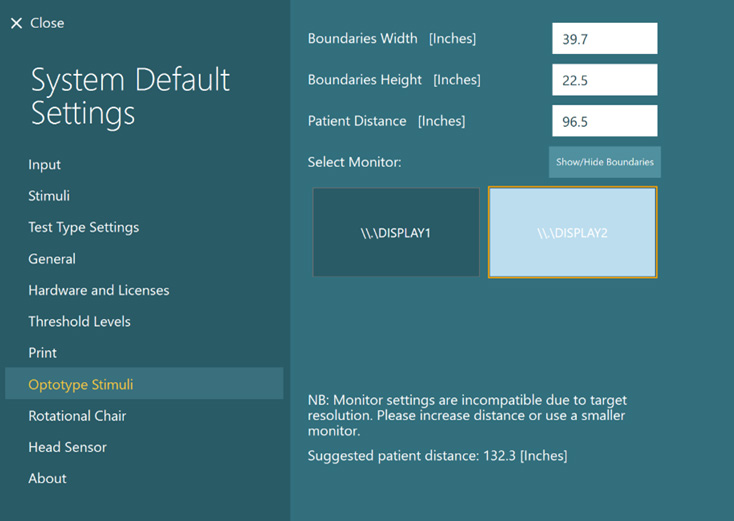
Task: Click the monitor settings incompatible warning text
Action: pyautogui.click(x=467, y=415)
